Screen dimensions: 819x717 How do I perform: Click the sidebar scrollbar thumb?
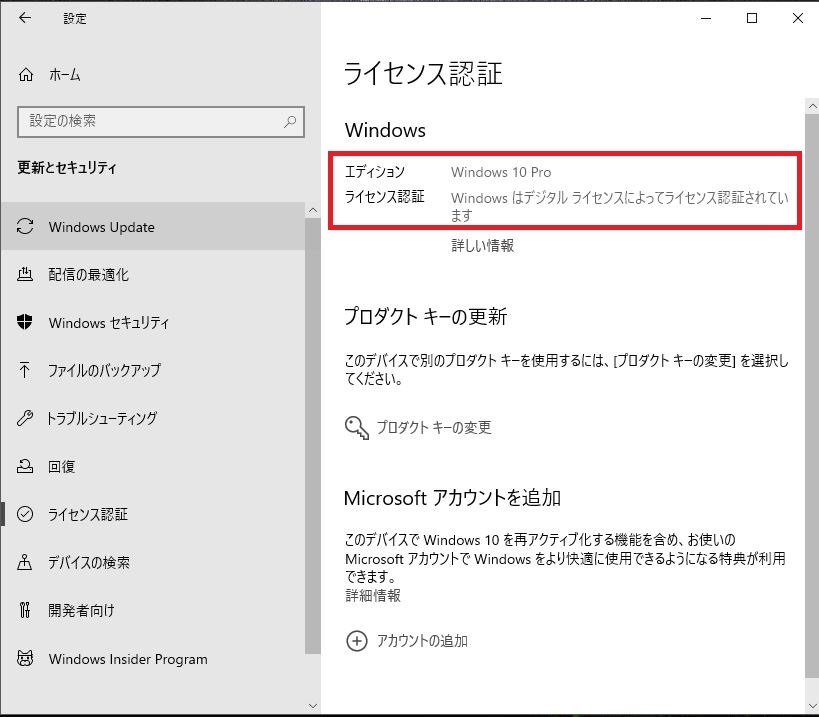[313, 436]
